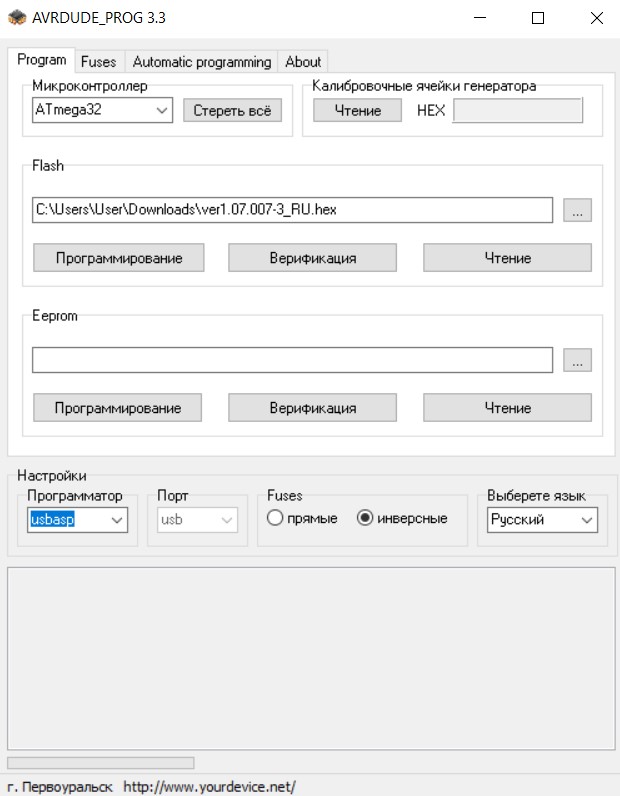Select инверсные fuses radio button
The image size is (620, 796).
(x=365, y=518)
